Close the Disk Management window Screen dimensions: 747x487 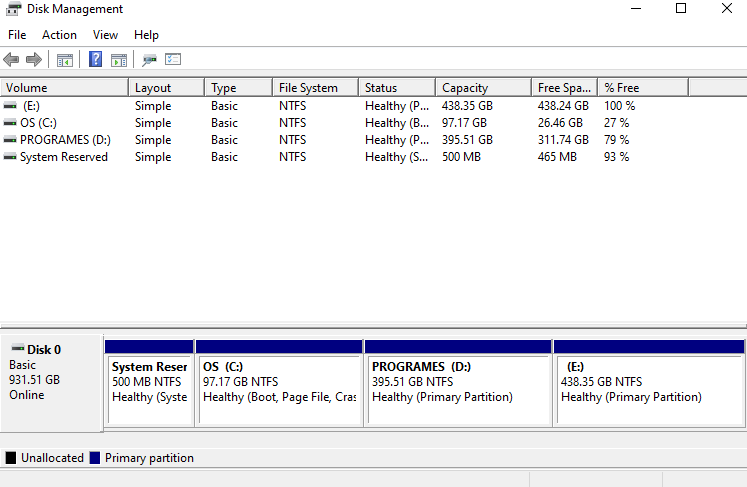pos(727,9)
